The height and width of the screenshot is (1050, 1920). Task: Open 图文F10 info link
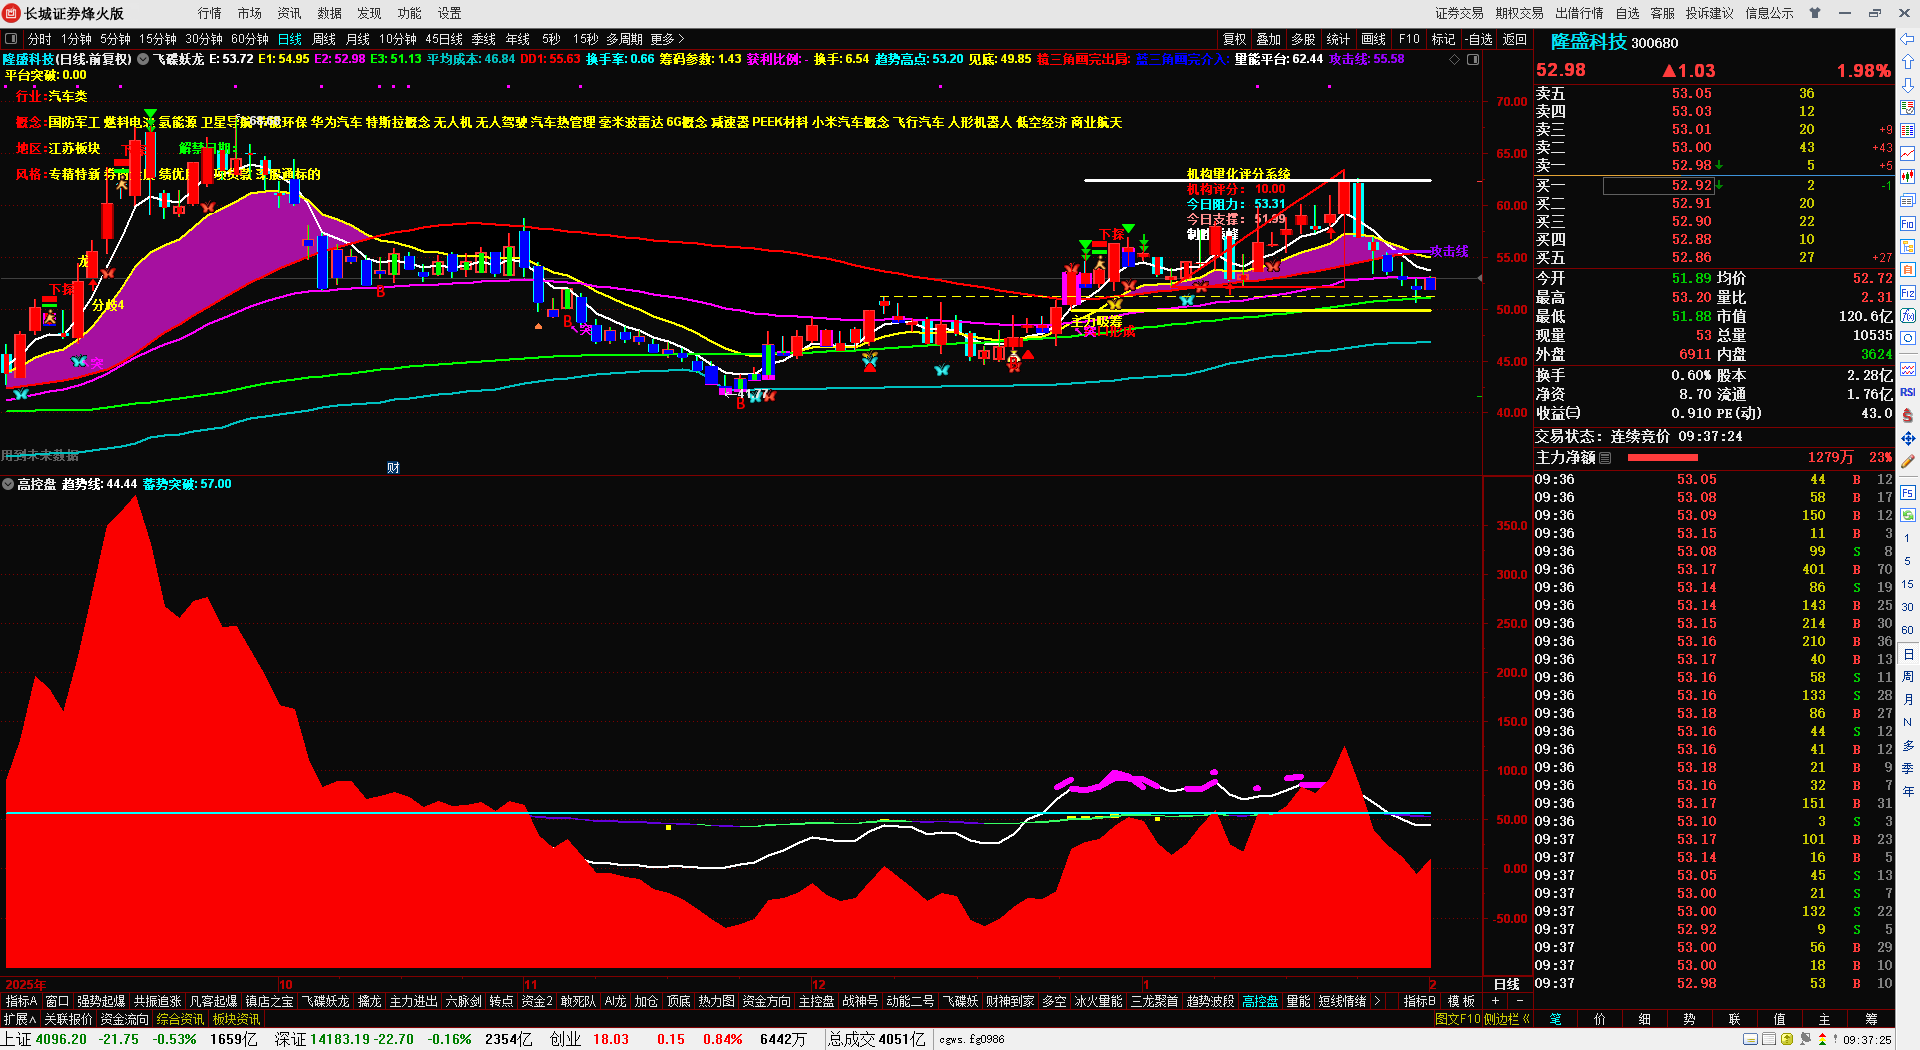pos(1458,1019)
